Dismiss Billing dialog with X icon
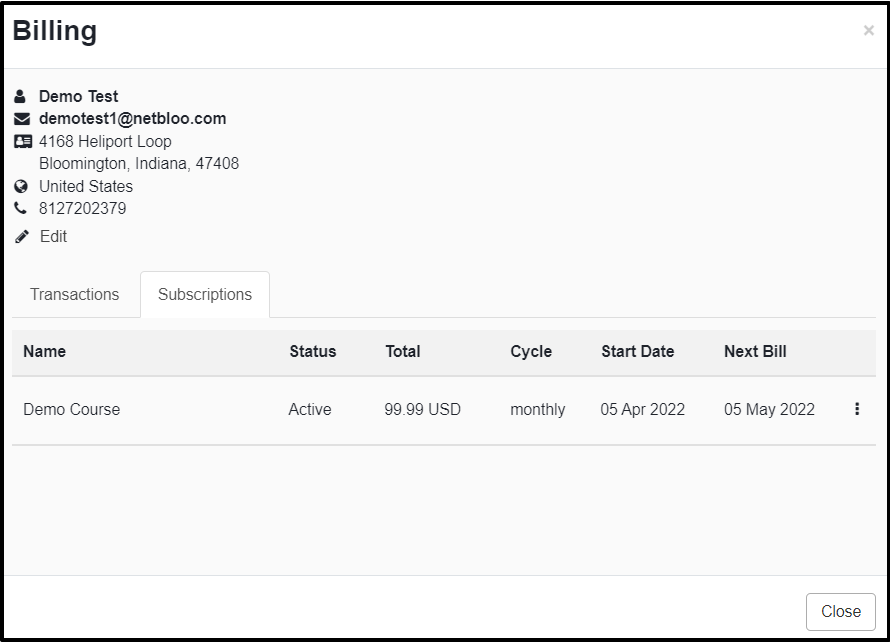The height and width of the screenshot is (642, 890). pyautogui.click(x=868, y=31)
